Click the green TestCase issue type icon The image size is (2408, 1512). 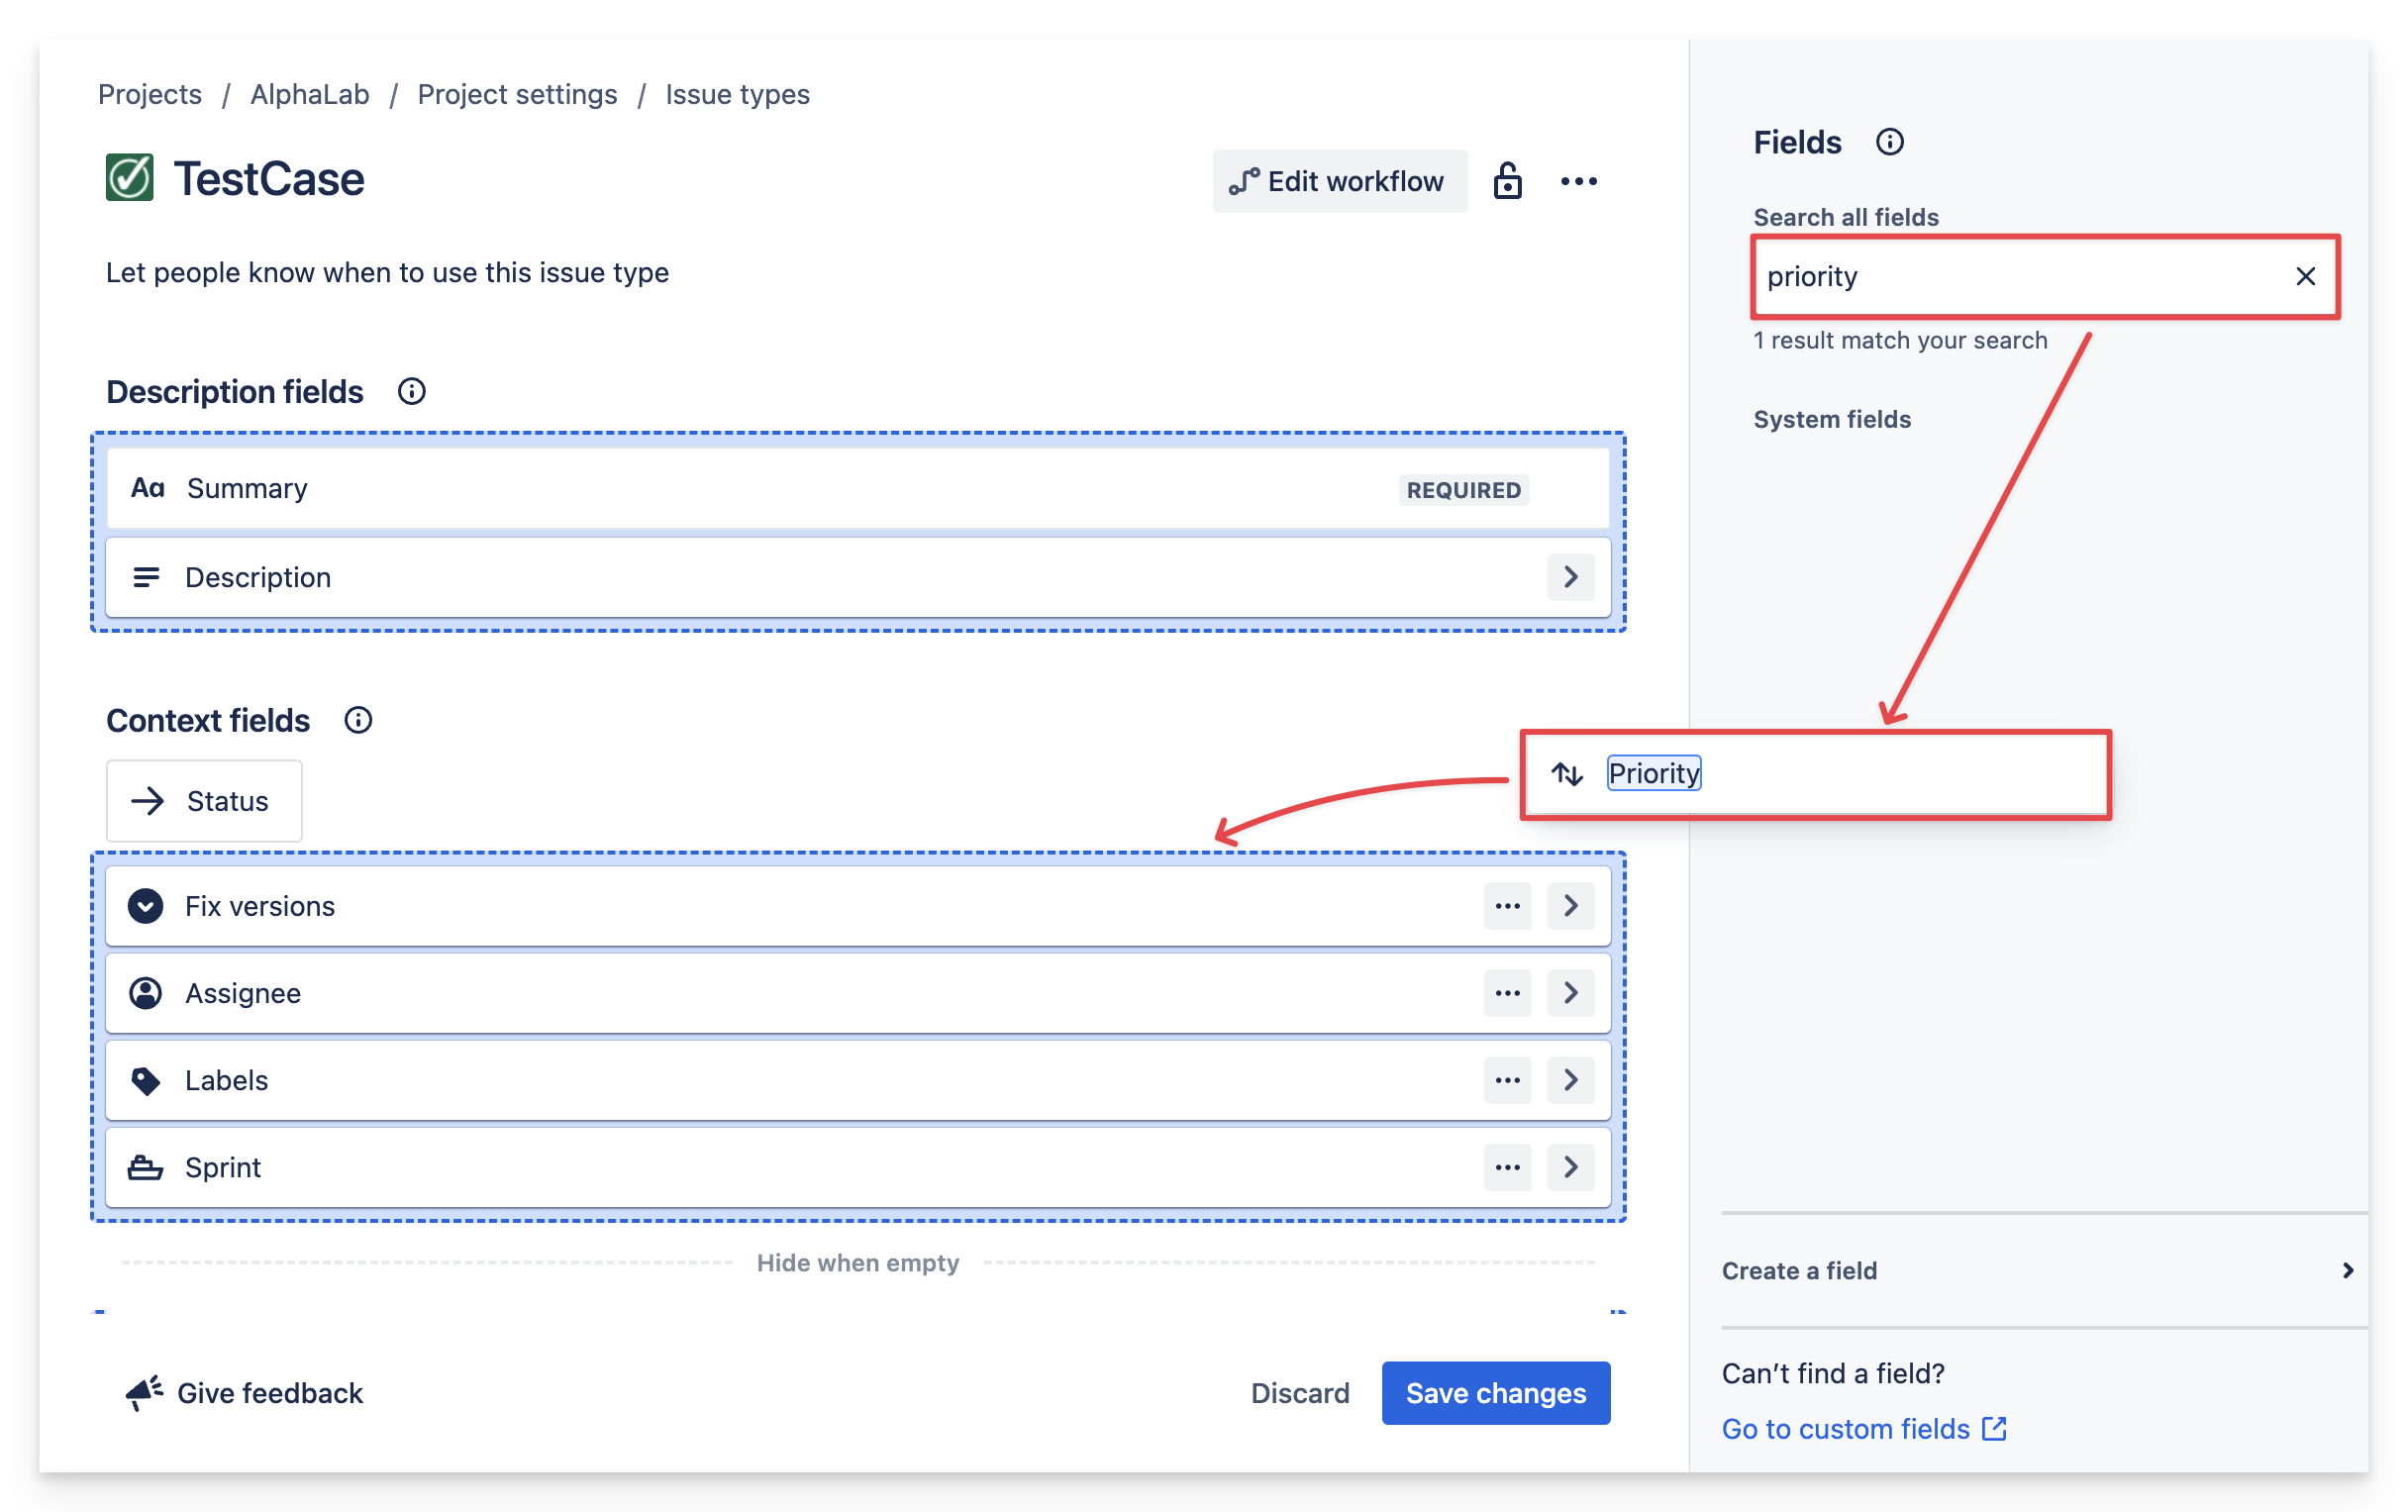point(130,178)
